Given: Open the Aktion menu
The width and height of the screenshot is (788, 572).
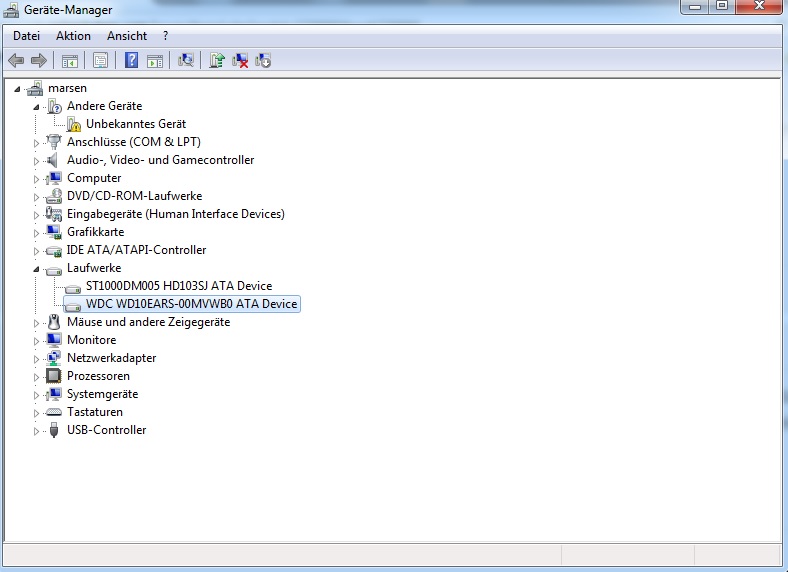Looking at the screenshot, I should pyautogui.click(x=73, y=36).
